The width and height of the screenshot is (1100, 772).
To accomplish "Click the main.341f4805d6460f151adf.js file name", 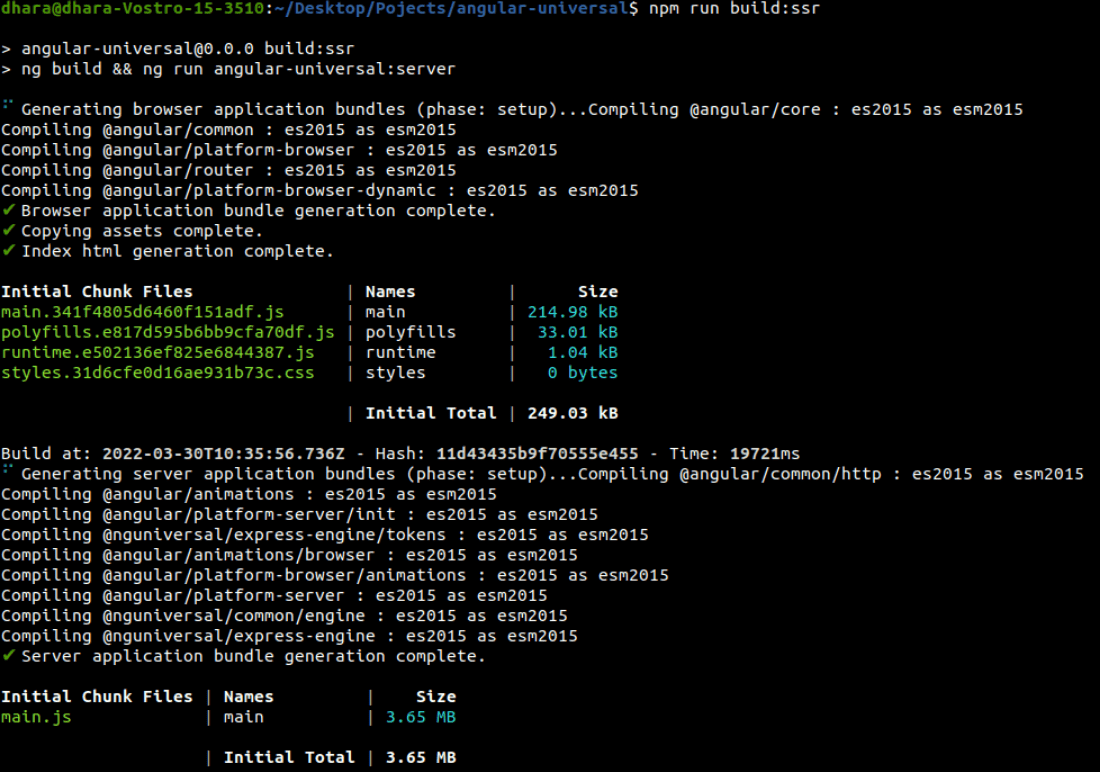I will pos(142,312).
